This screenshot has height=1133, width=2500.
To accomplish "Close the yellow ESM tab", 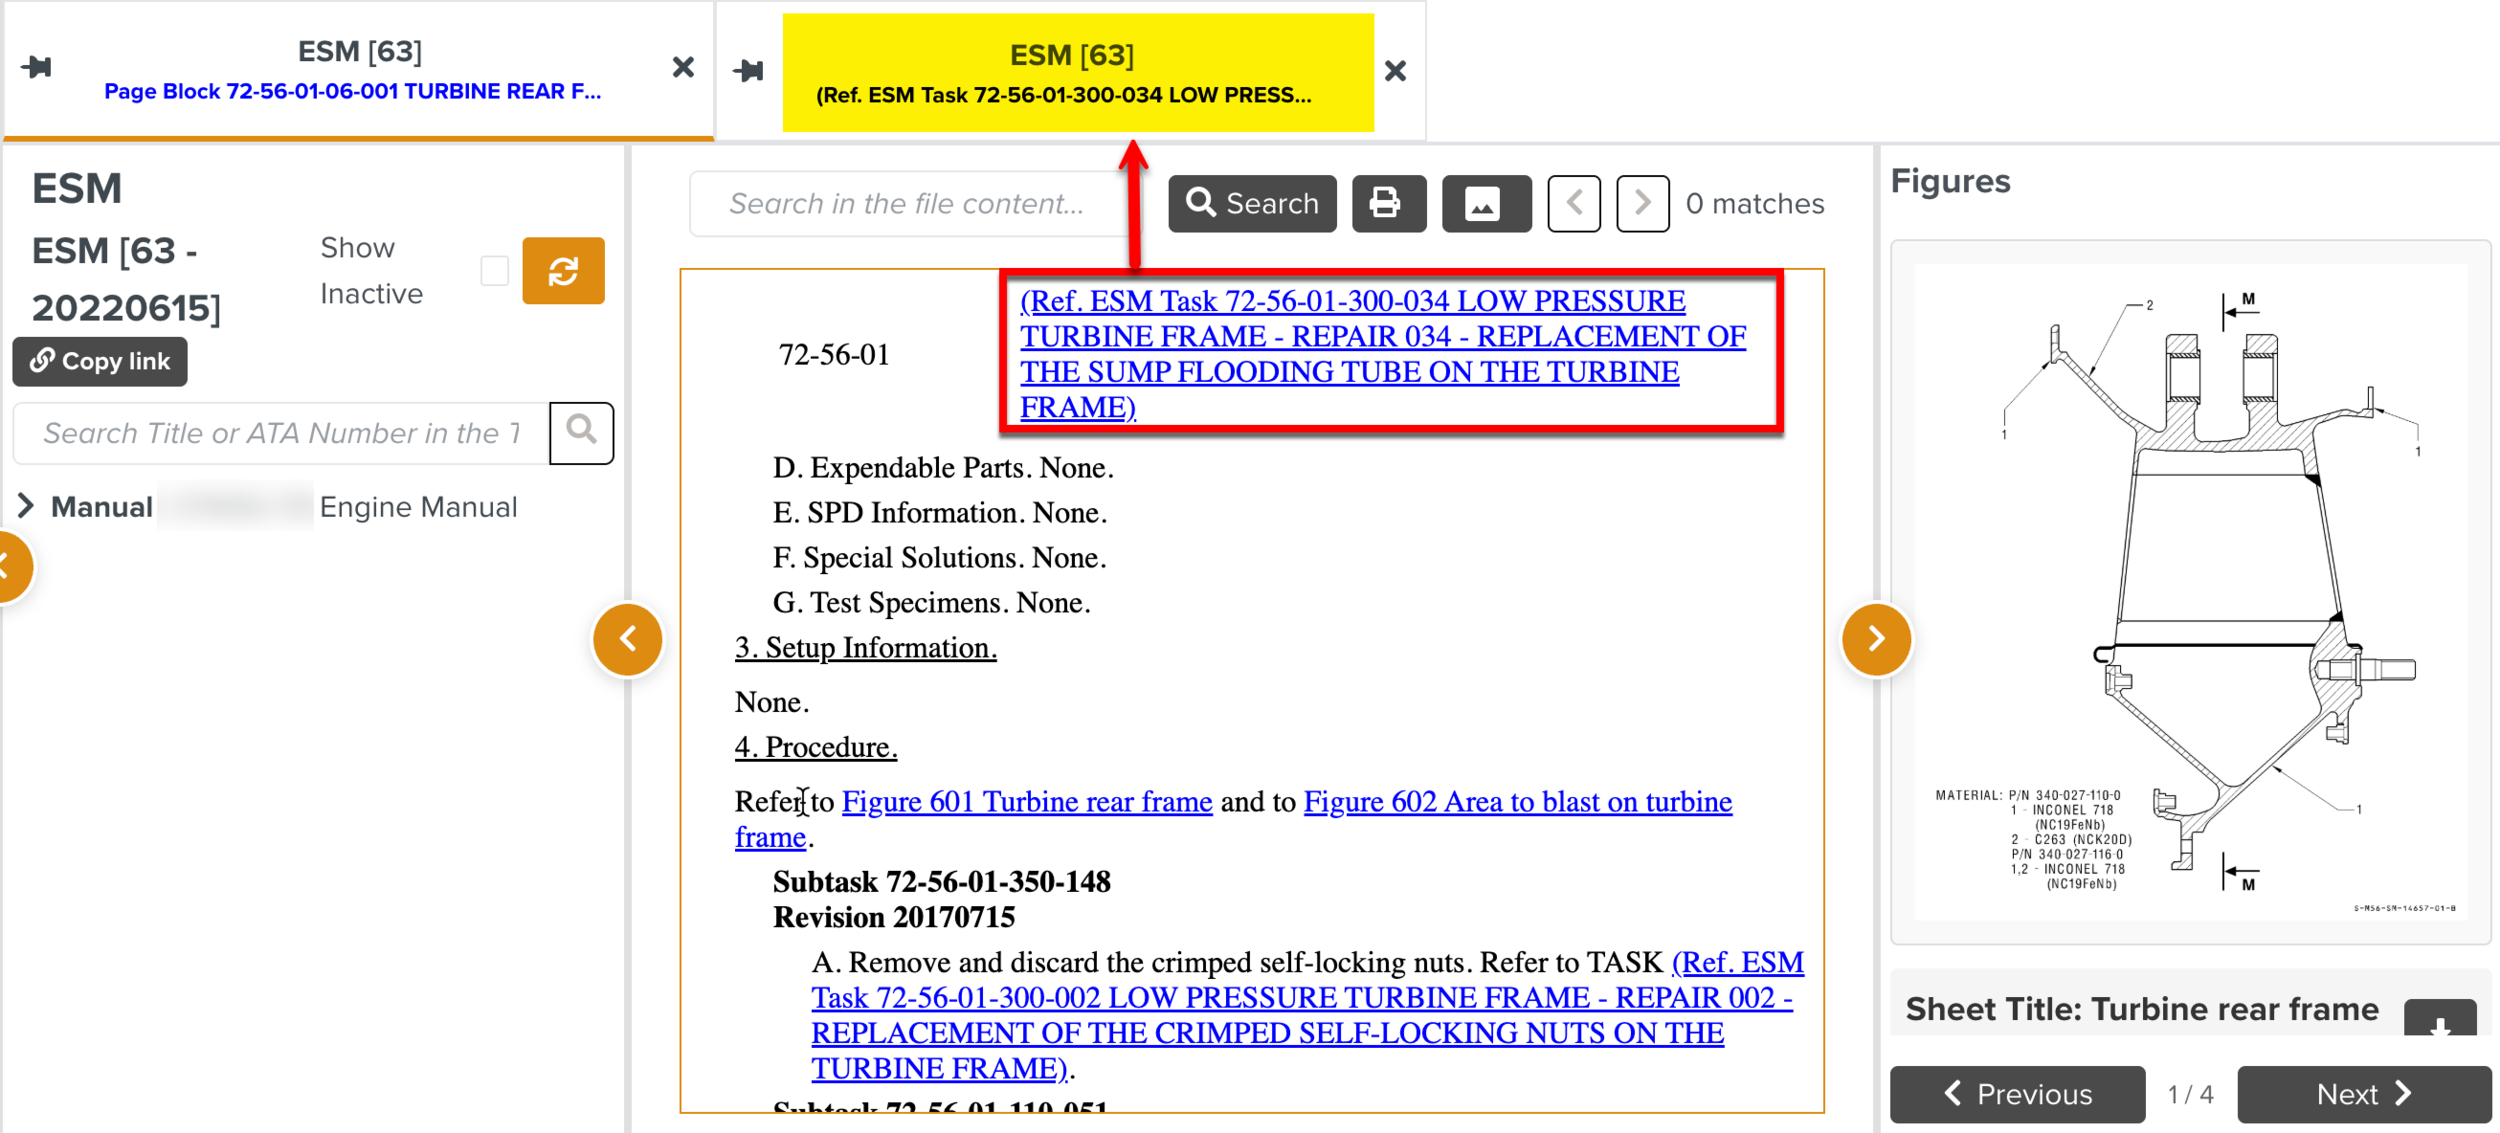I will tap(1395, 70).
